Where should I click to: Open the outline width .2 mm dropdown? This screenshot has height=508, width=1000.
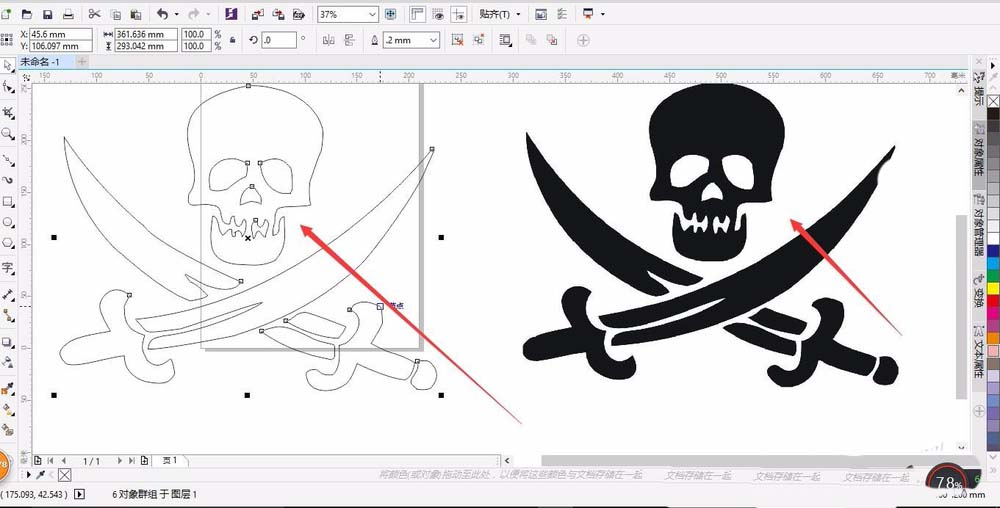click(x=433, y=40)
